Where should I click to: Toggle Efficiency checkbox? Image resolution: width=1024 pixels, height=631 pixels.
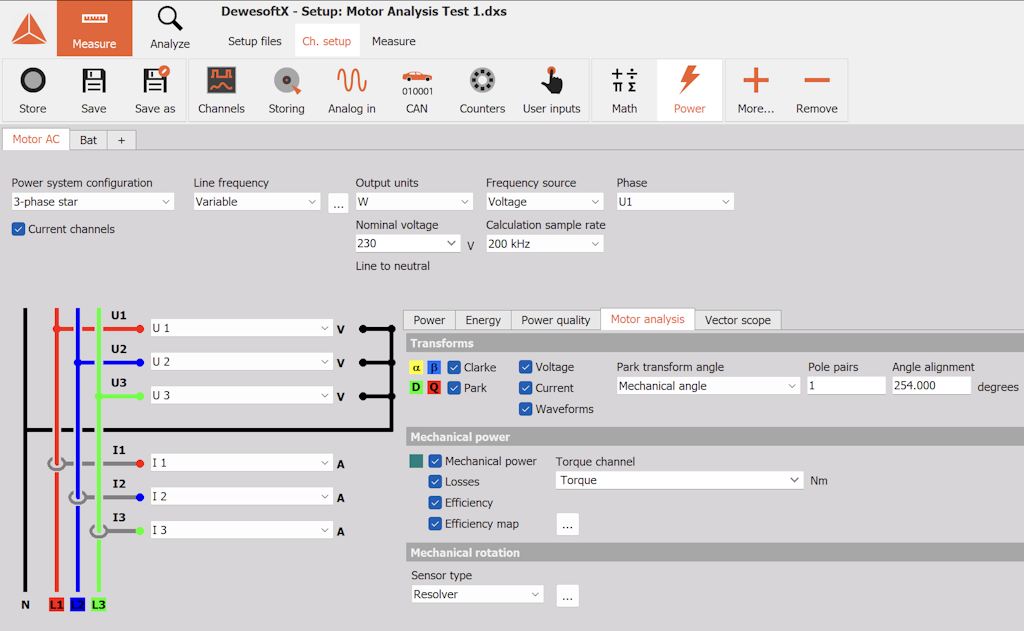435,503
